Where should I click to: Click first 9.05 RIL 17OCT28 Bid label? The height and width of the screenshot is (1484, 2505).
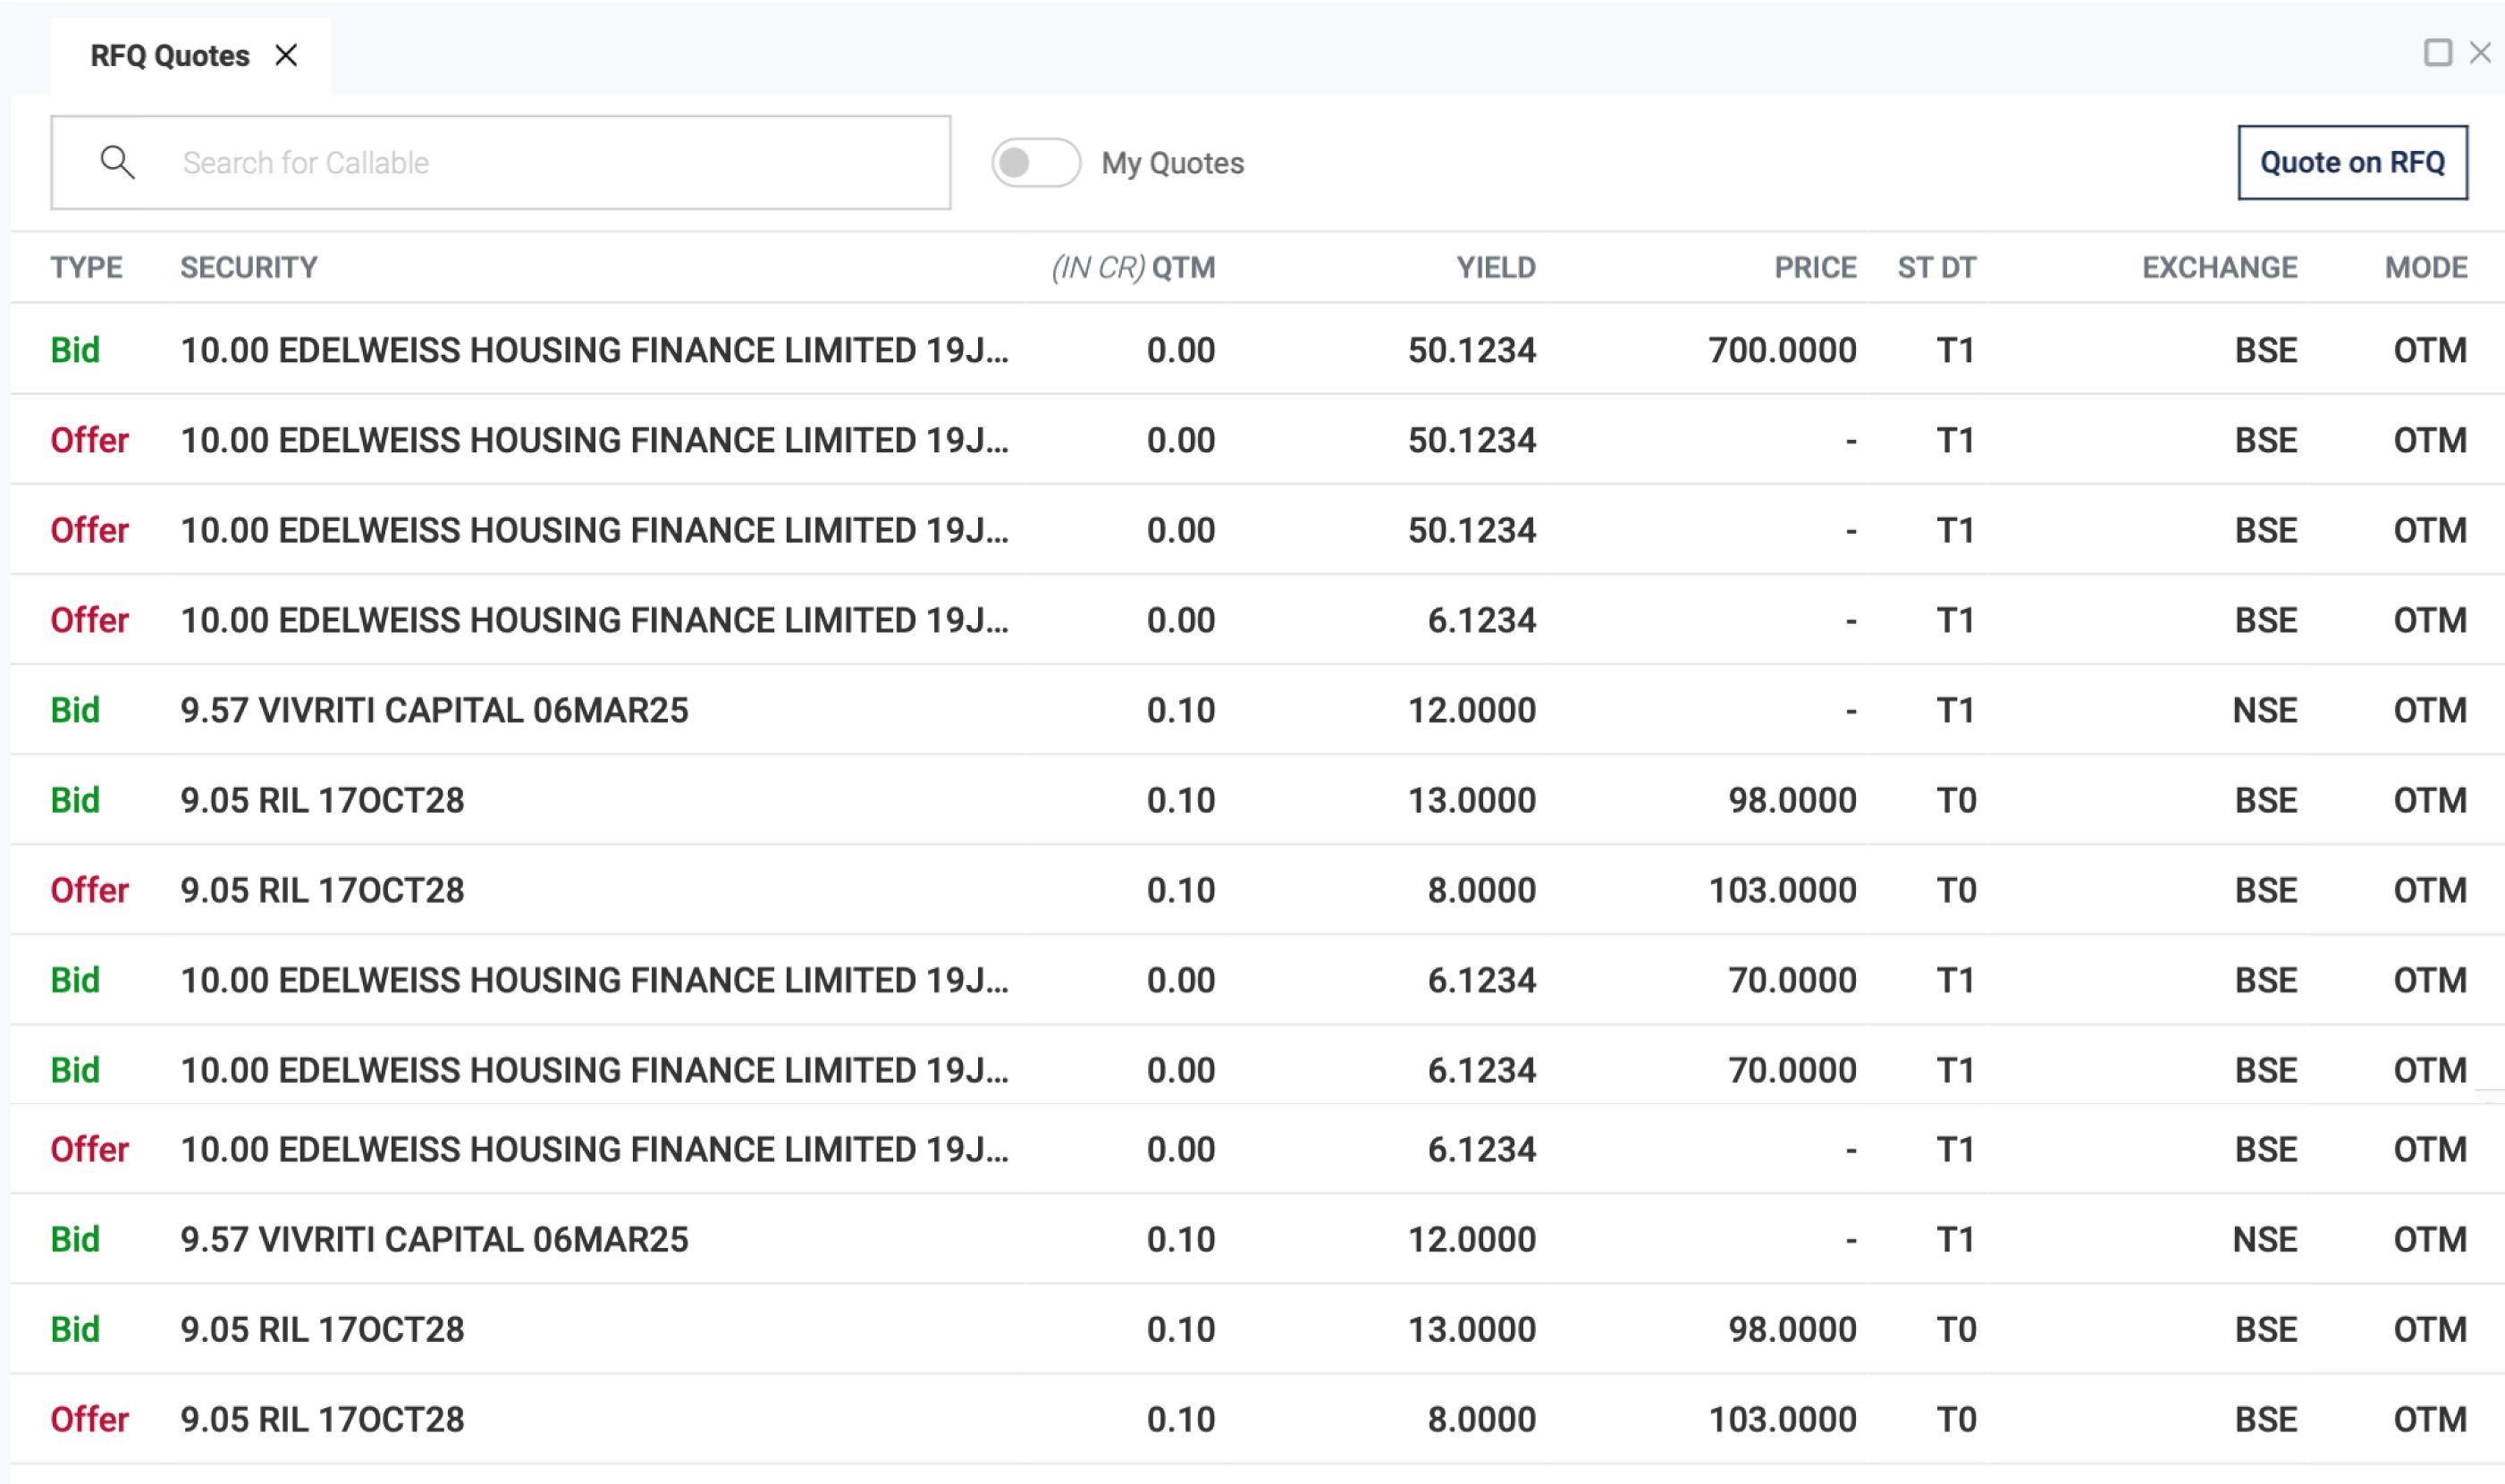(x=75, y=800)
